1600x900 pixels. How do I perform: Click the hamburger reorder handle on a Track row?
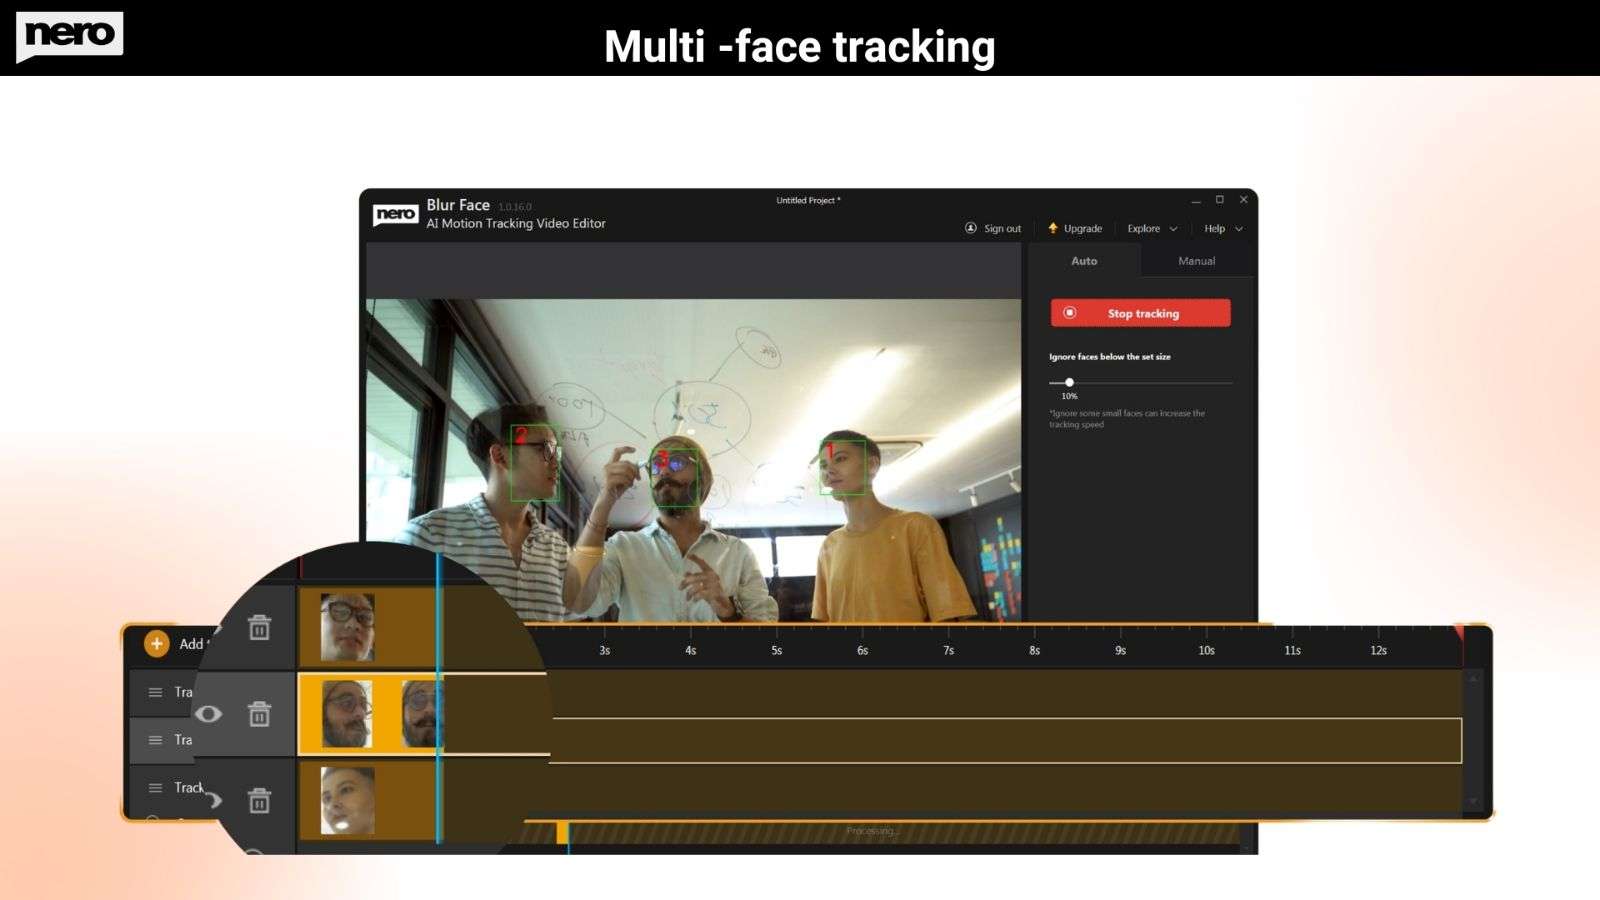154,693
